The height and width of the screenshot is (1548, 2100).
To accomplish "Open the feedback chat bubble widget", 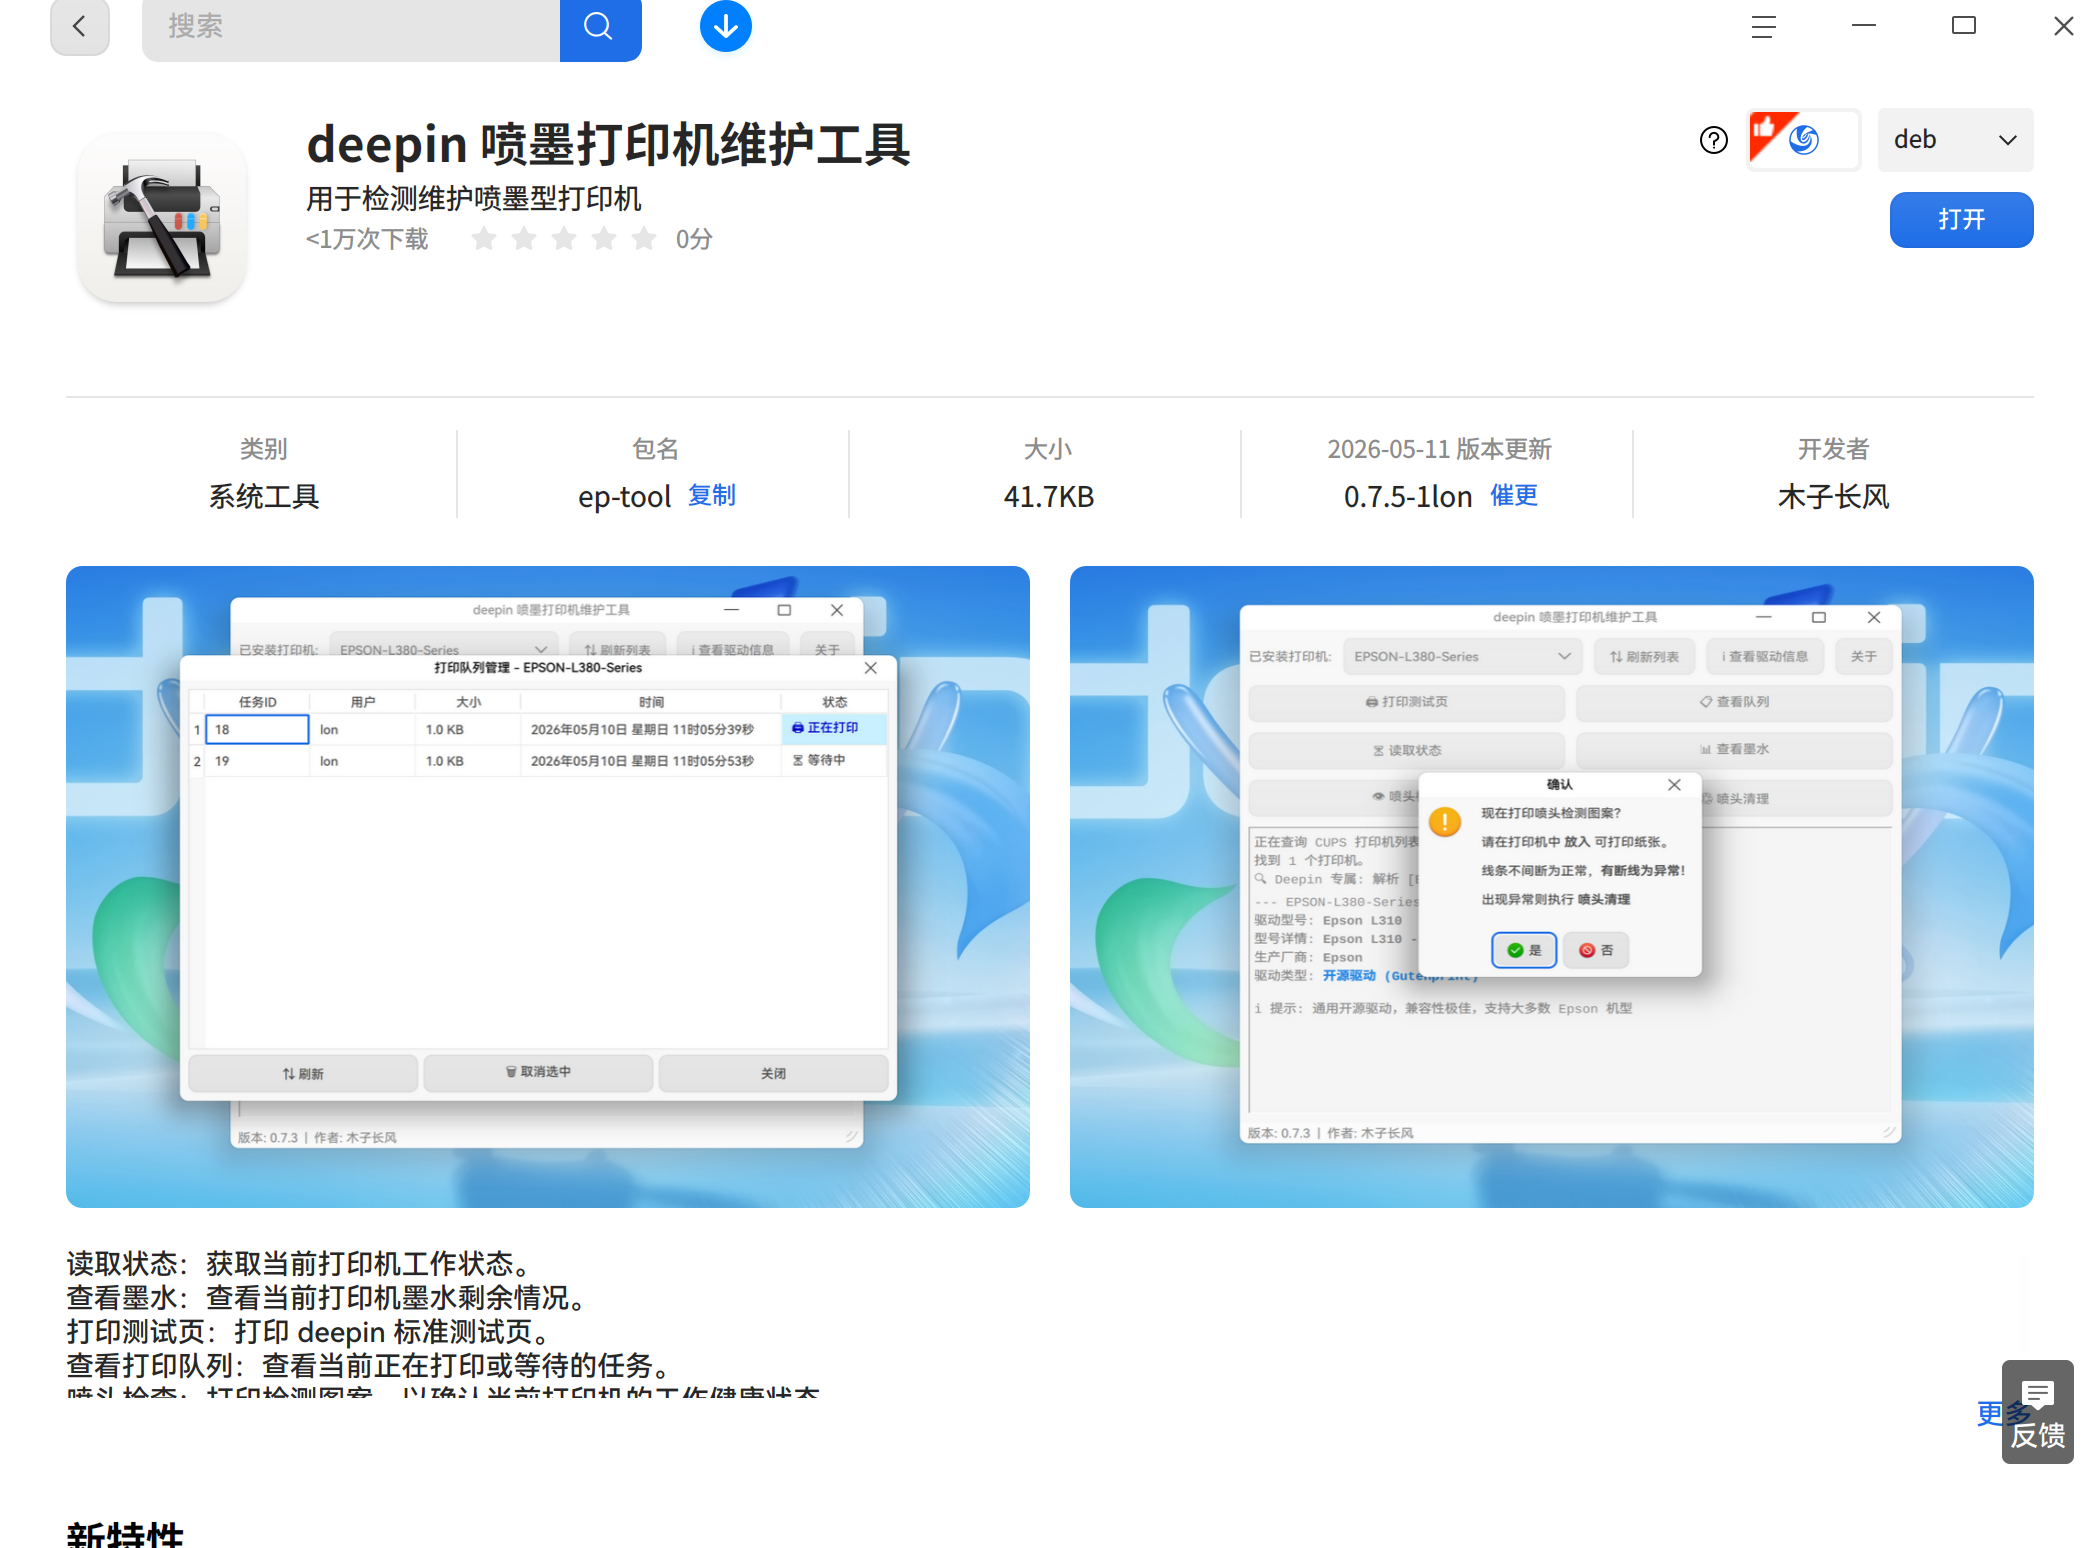I will click(2037, 1412).
